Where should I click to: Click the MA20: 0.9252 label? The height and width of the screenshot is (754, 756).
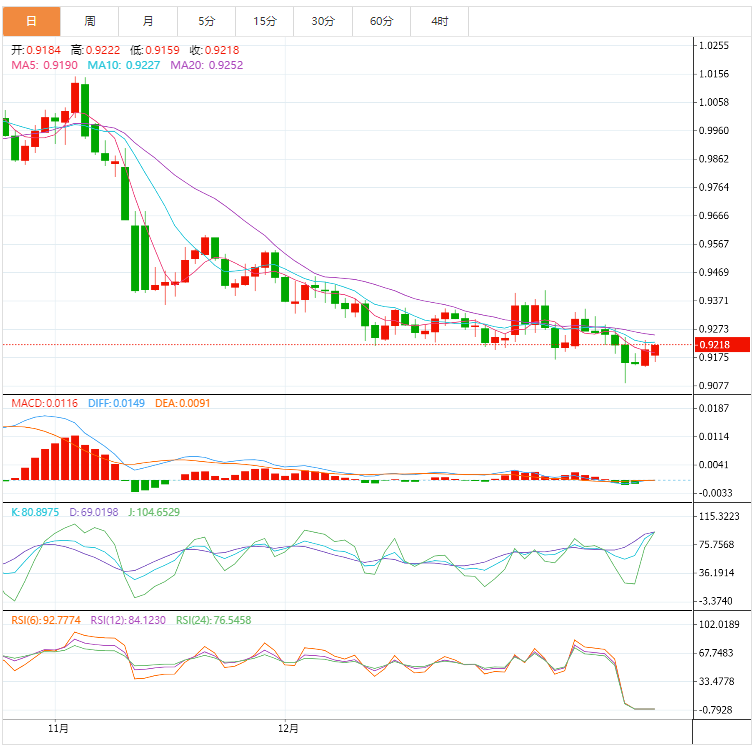(x=206, y=65)
